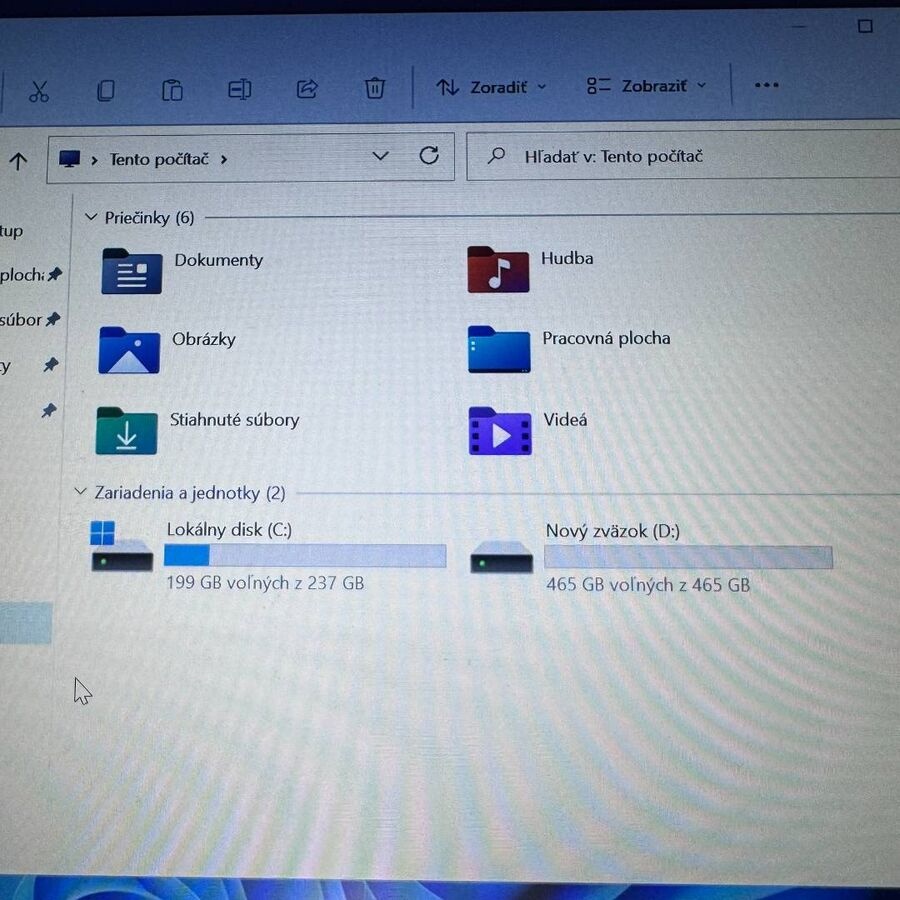Click the D: drive usage bar

(x=688, y=557)
